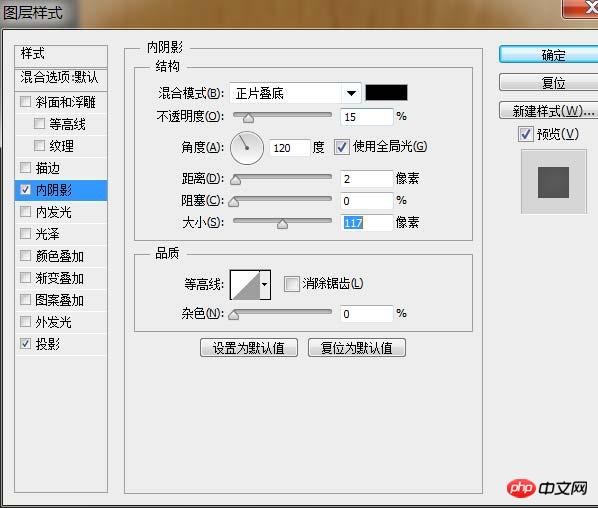Click 新建样式(W) button
The width and height of the screenshot is (598, 508).
click(x=548, y=111)
